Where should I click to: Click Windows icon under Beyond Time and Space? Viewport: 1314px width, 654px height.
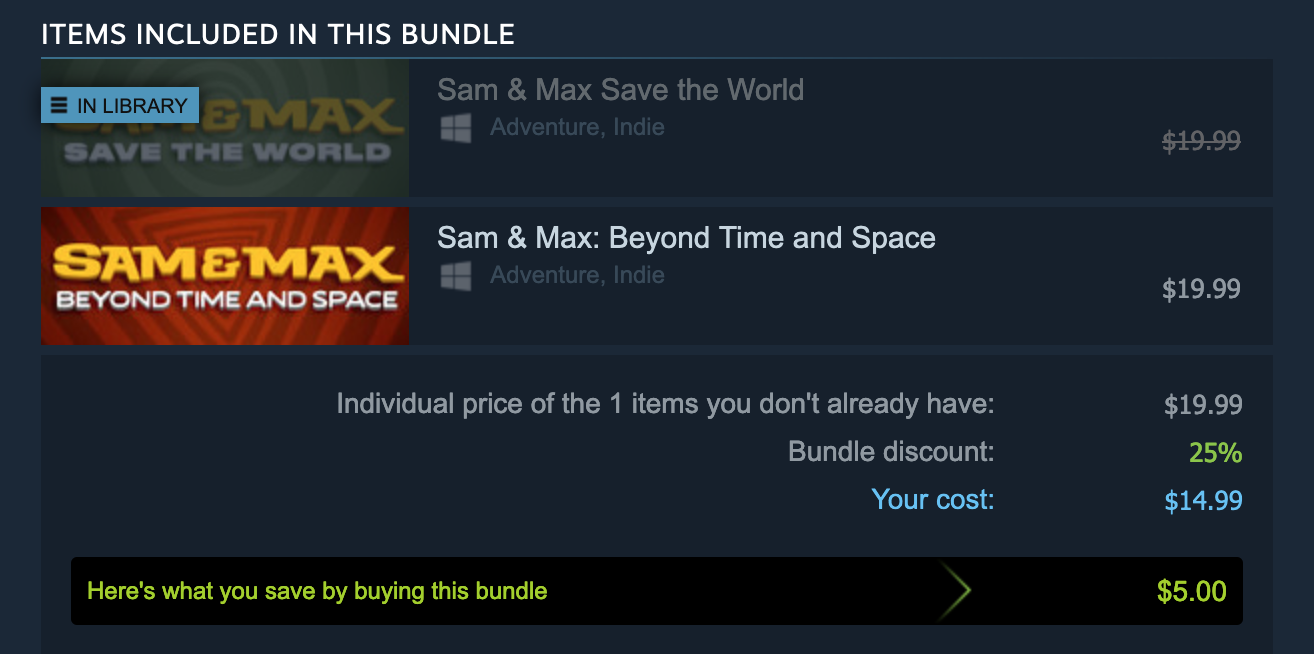pyautogui.click(x=456, y=276)
